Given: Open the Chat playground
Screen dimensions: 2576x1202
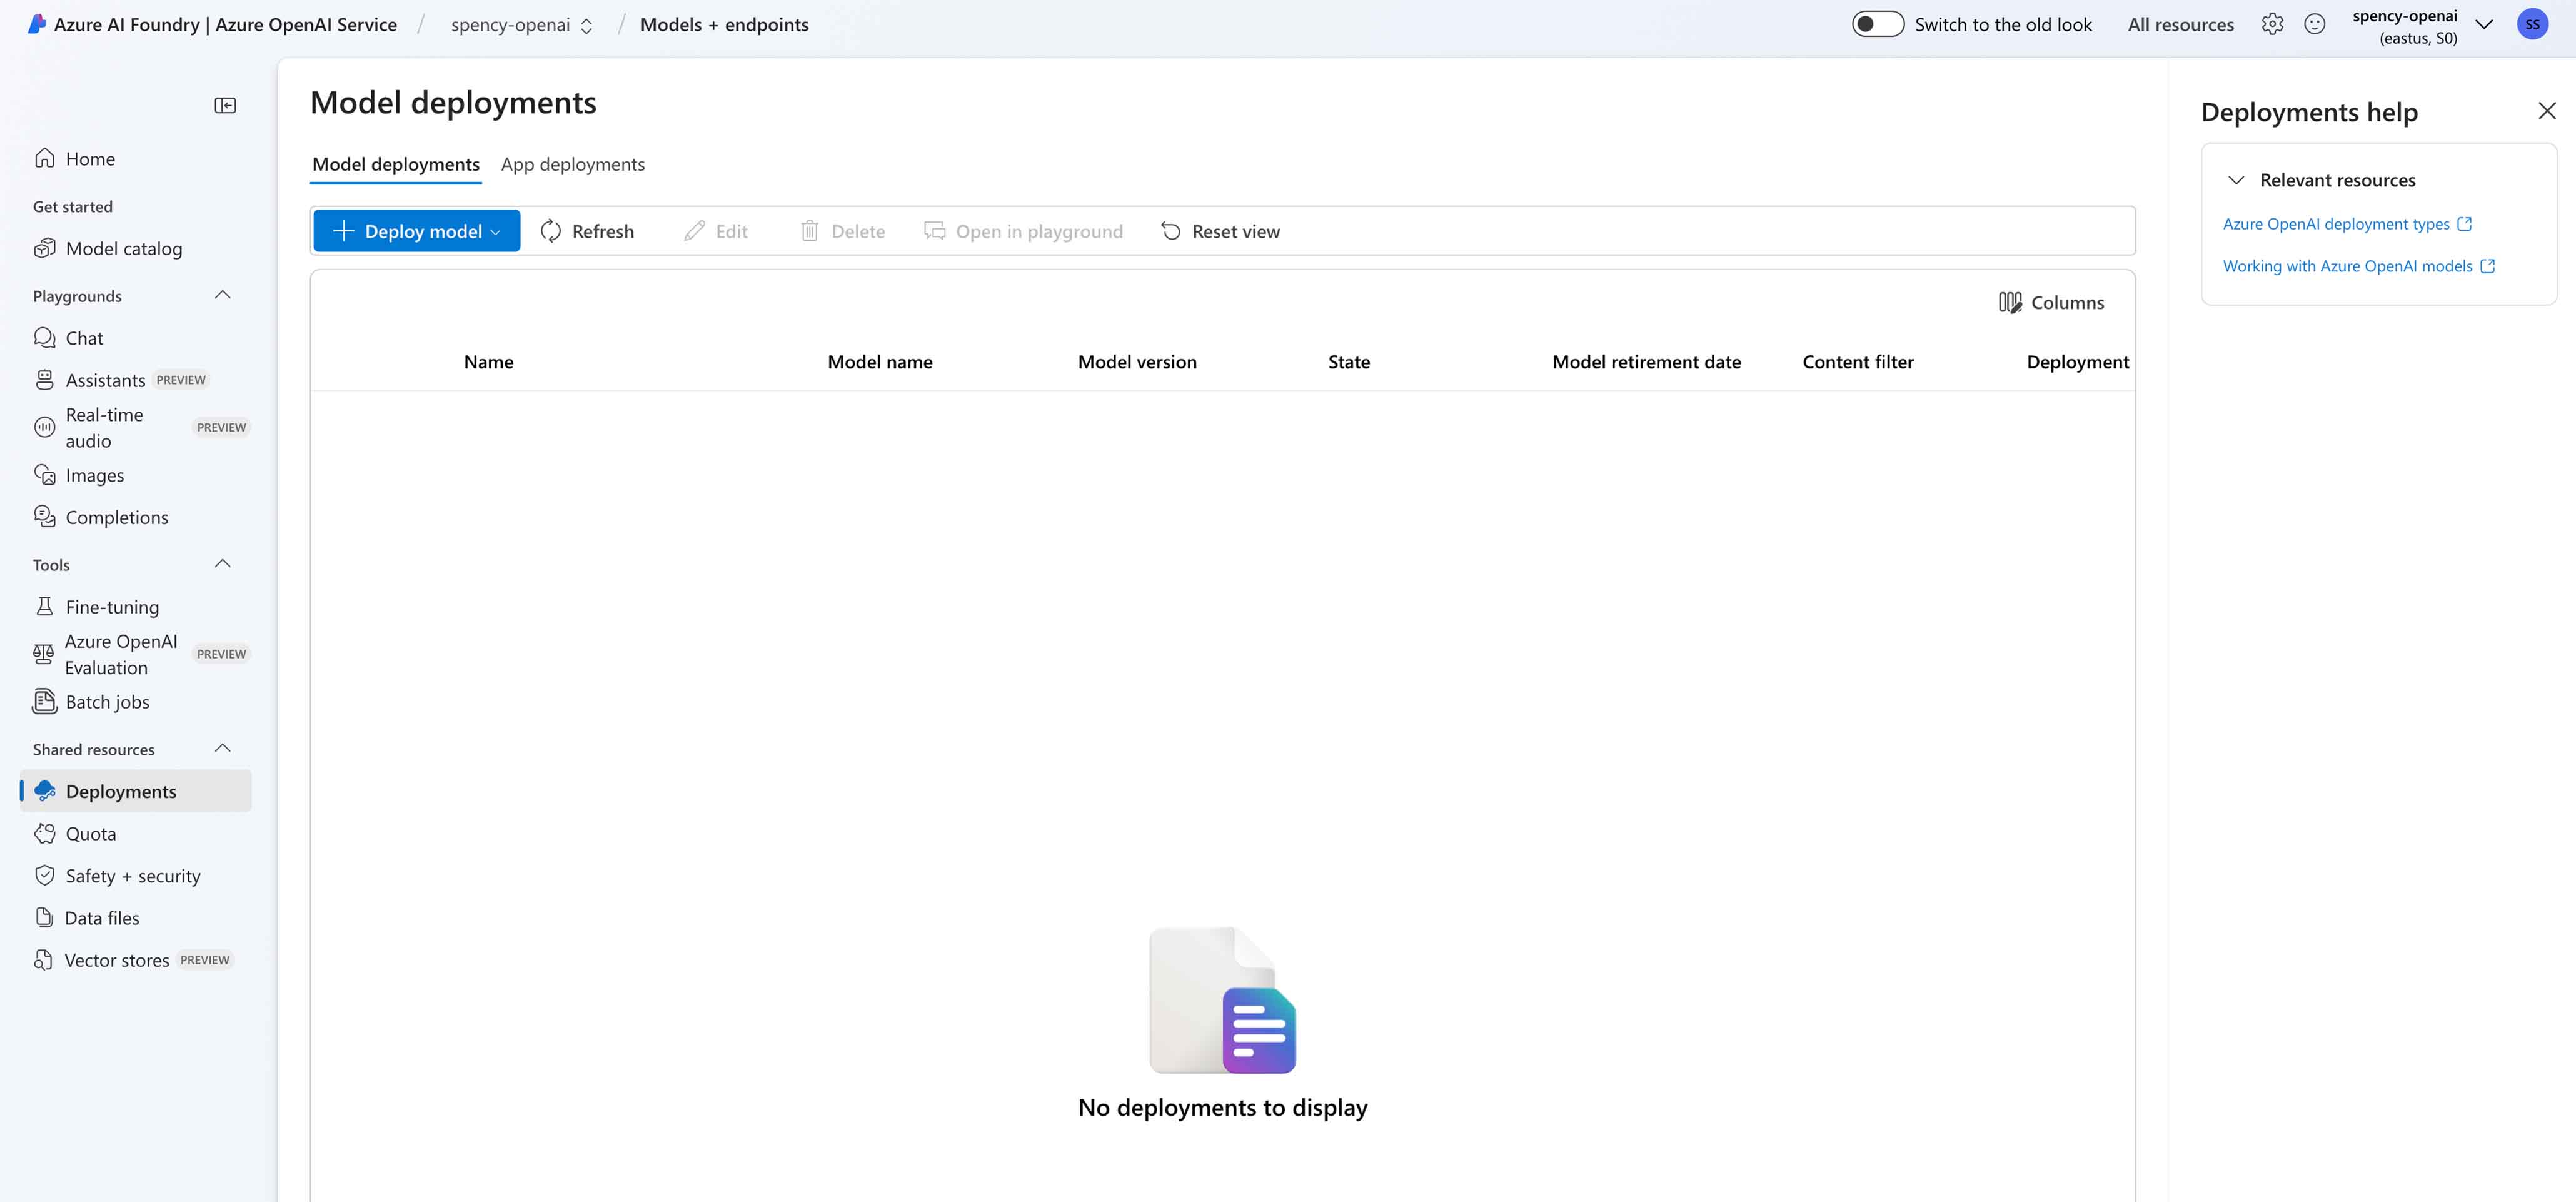Looking at the screenshot, I should 84,338.
